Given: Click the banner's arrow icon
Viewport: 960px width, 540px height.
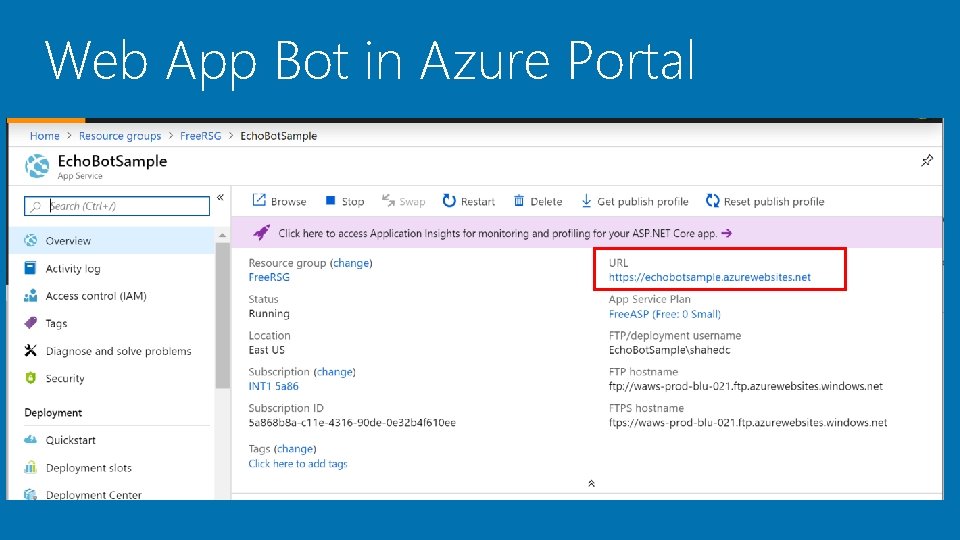Looking at the screenshot, I should 727,233.
